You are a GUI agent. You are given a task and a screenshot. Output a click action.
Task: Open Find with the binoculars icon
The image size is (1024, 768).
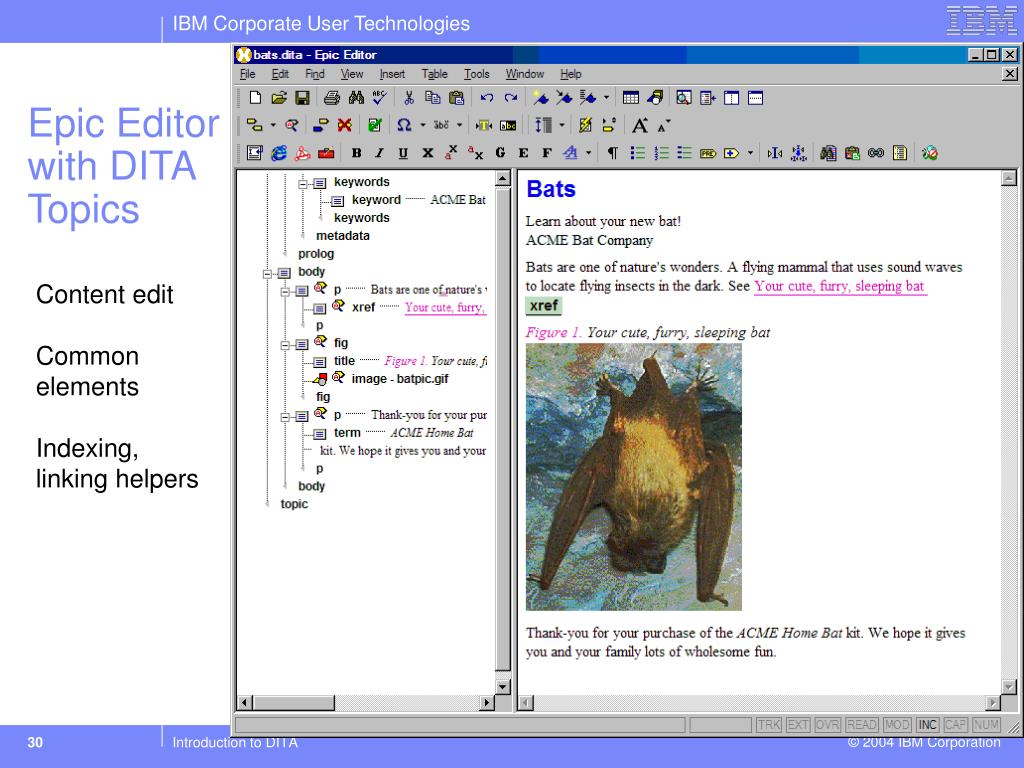[x=356, y=98]
